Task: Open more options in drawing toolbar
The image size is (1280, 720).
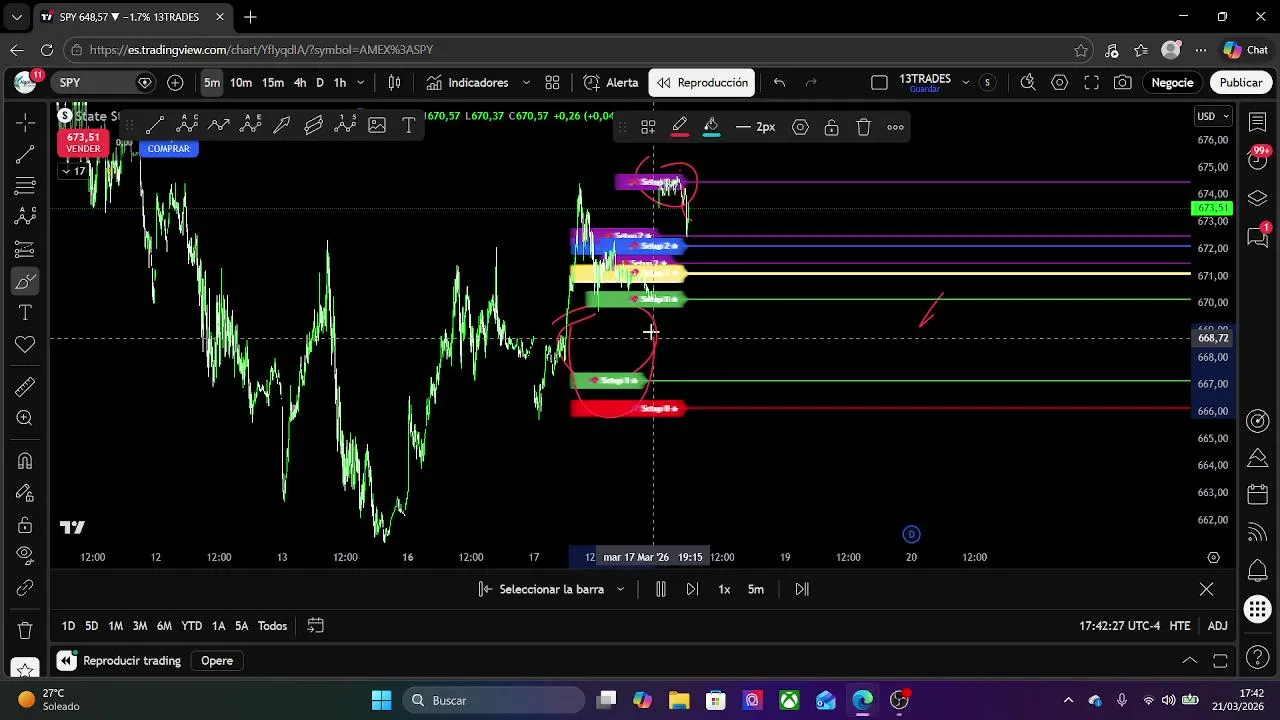Action: coord(896,127)
